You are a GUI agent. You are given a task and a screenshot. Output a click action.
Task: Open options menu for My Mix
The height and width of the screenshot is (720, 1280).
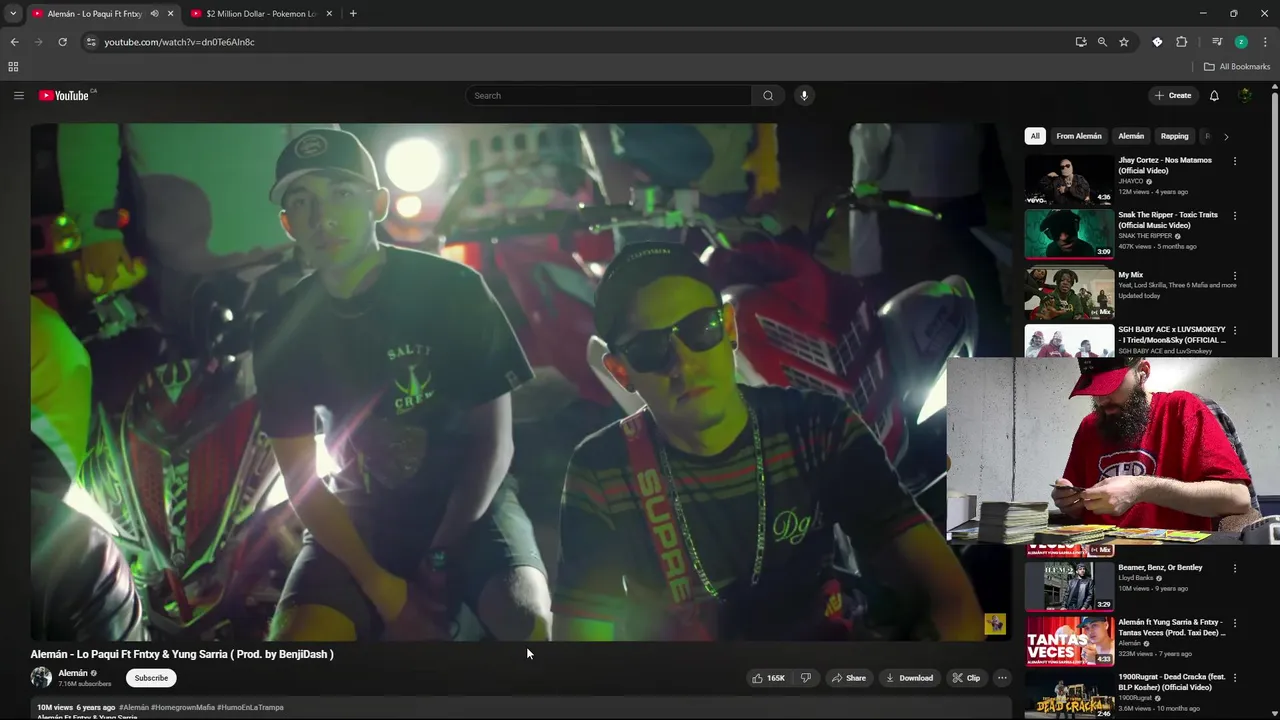(1235, 275)
